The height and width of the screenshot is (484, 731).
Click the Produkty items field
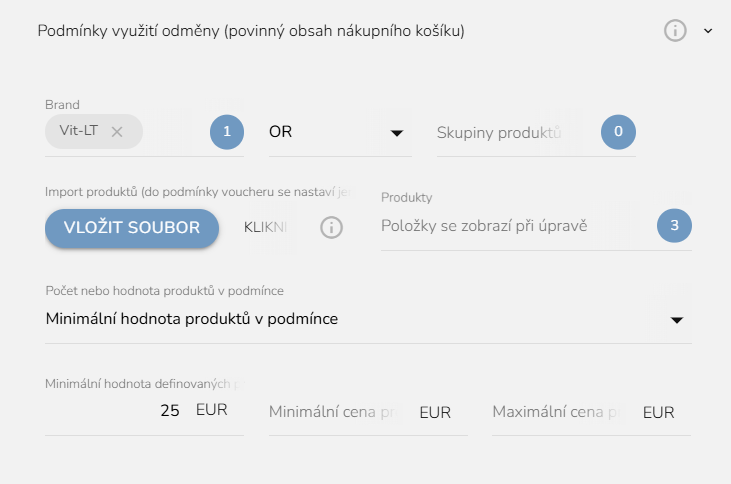click(500, 226)
